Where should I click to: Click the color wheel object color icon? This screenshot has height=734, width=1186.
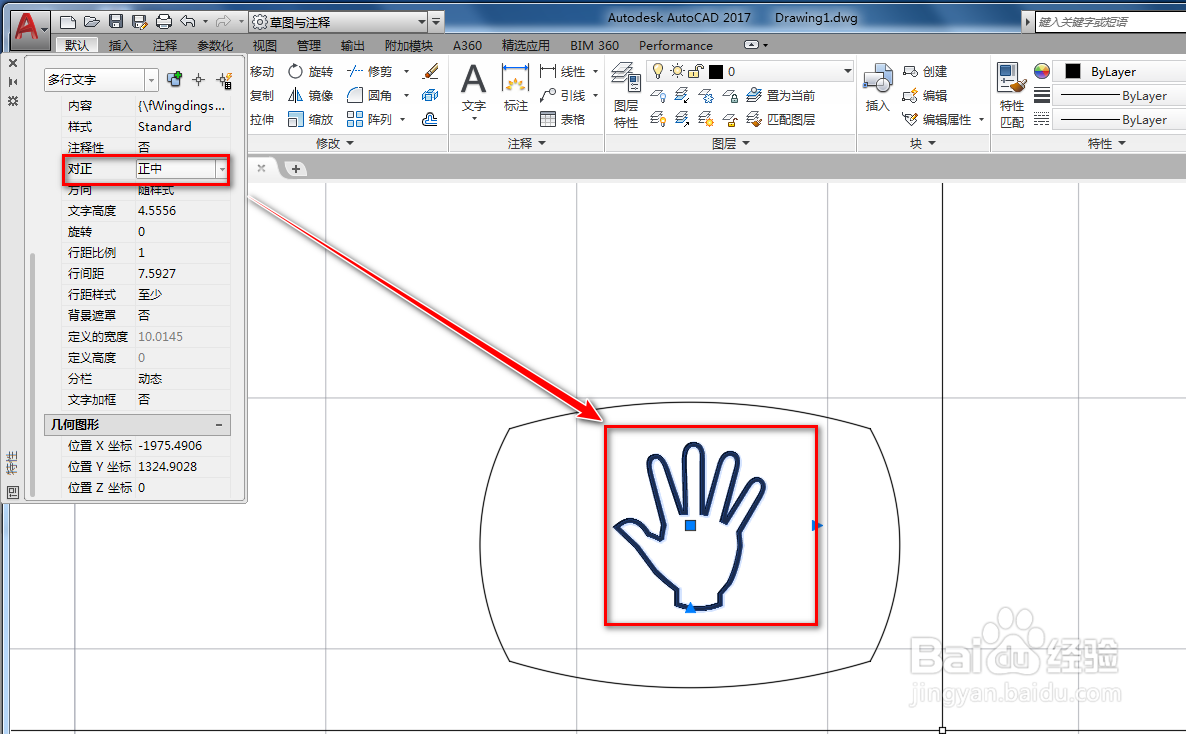1042,71
